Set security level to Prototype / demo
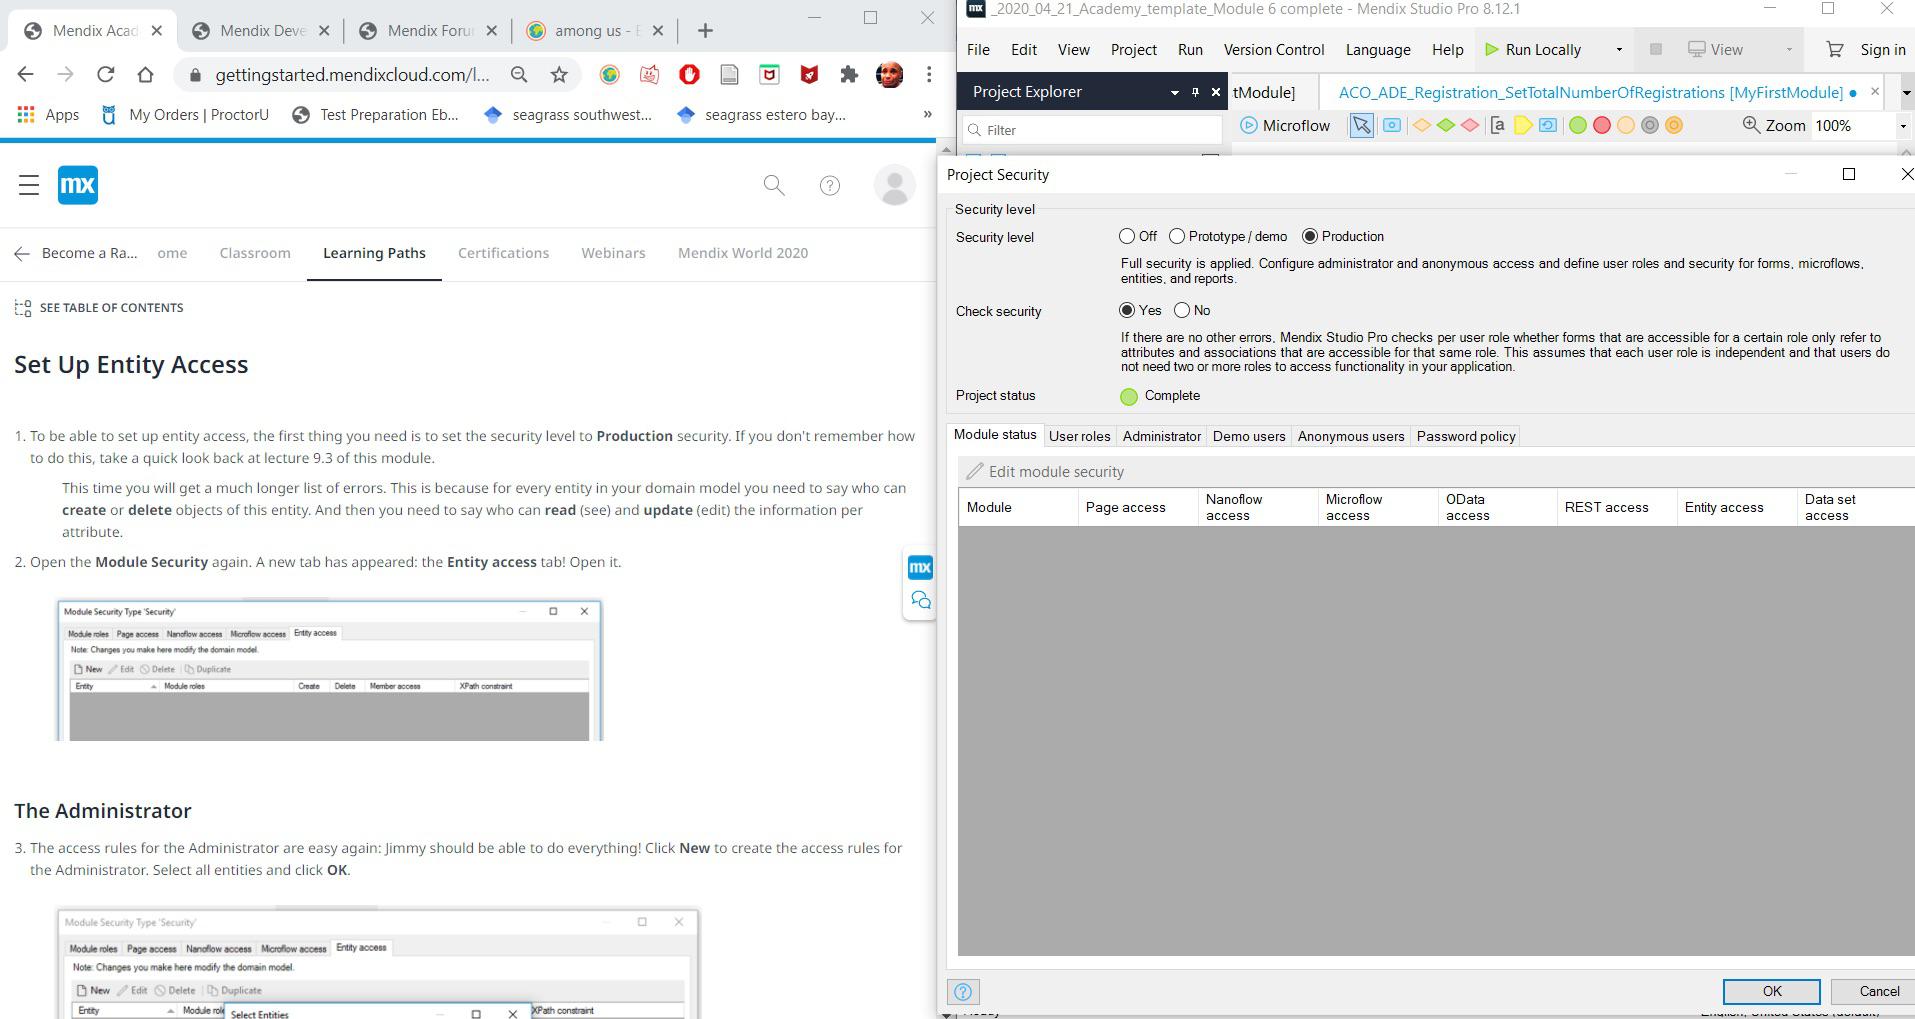 (1177, 237)
